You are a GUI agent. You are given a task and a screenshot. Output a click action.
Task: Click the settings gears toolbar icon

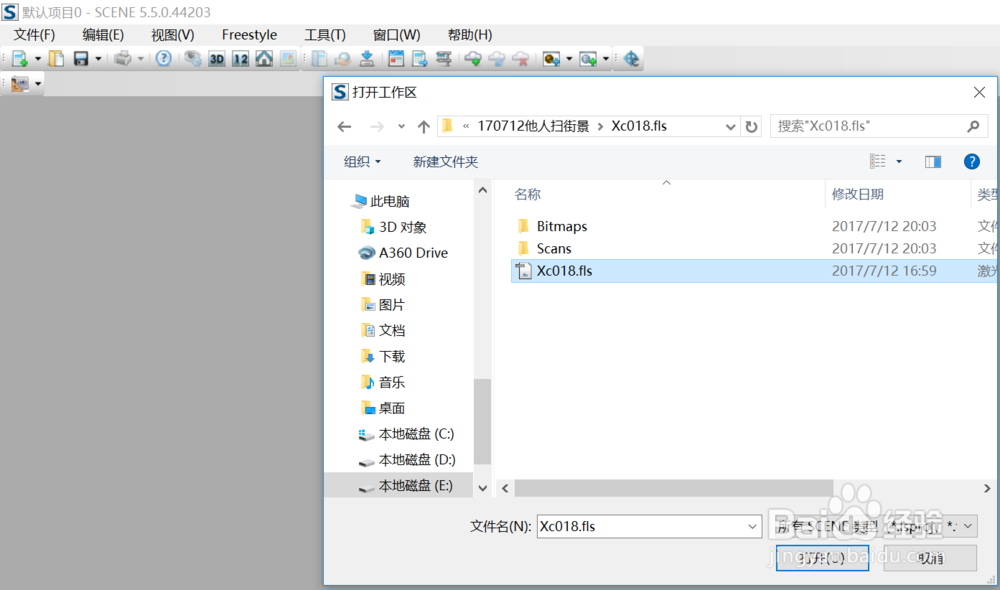[x=193, y=59]
